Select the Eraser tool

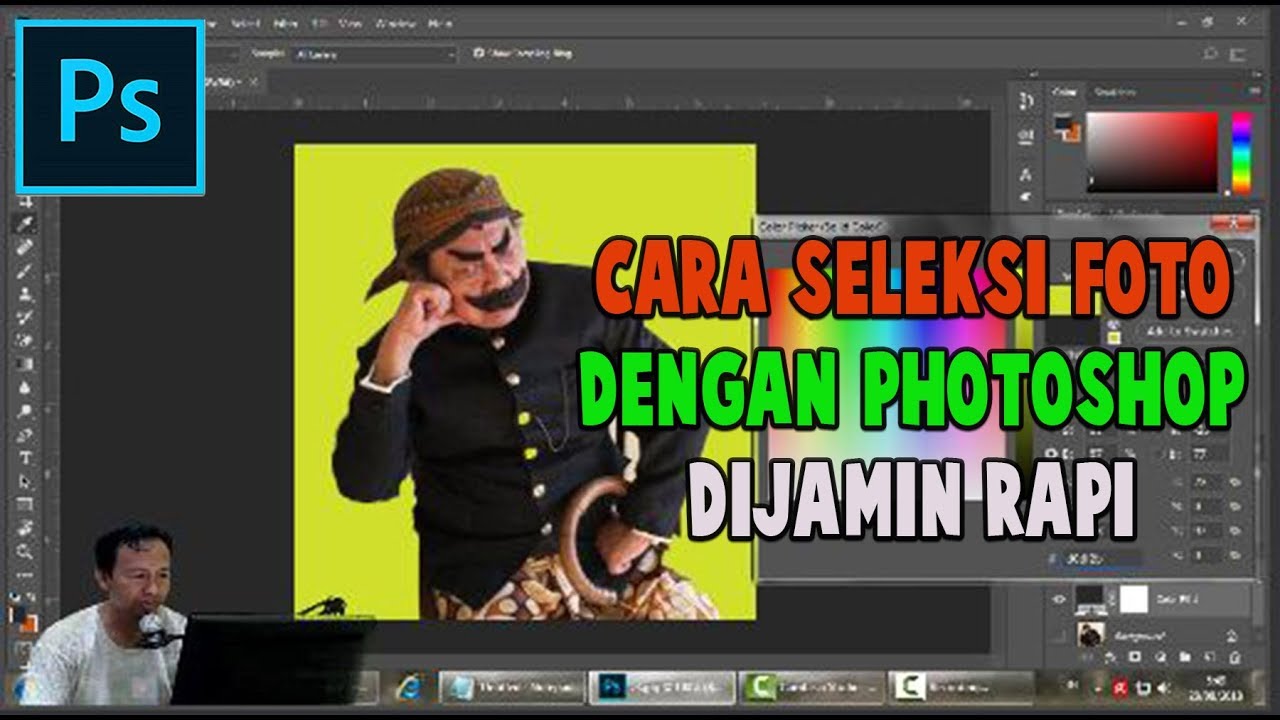point(26,341)
